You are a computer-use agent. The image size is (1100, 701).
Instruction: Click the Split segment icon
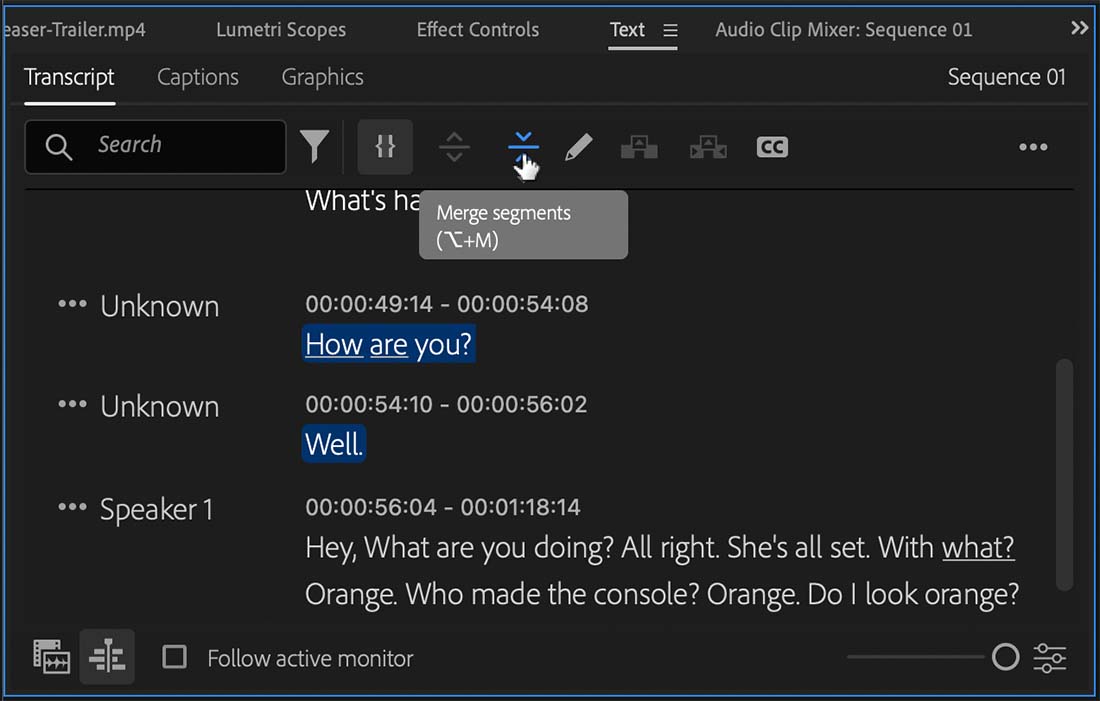455,147
